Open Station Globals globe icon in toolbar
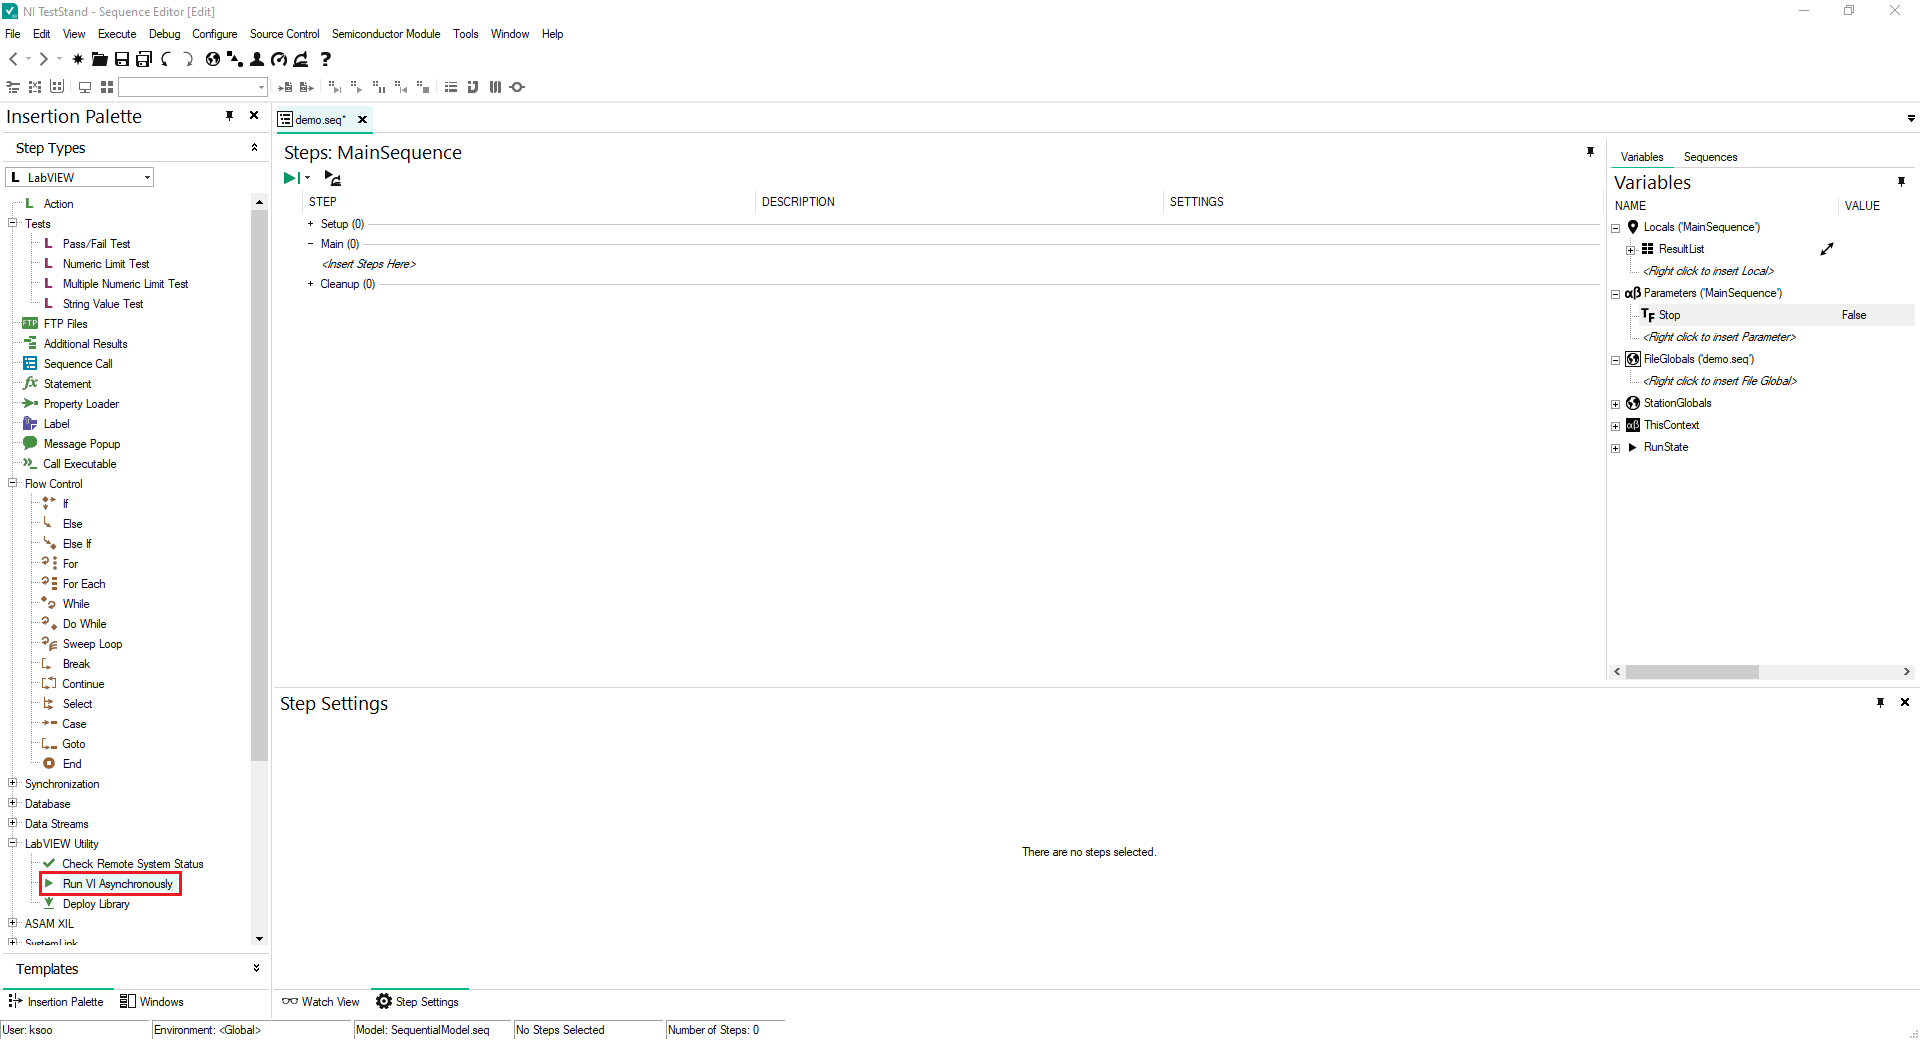Screen dimensions: 1920x1040 [212, 60]
